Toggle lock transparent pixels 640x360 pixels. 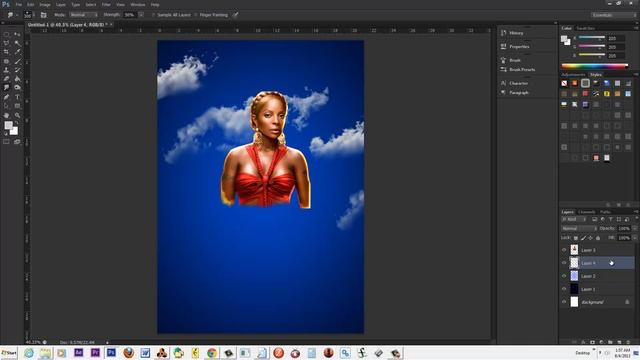point(576,238)
